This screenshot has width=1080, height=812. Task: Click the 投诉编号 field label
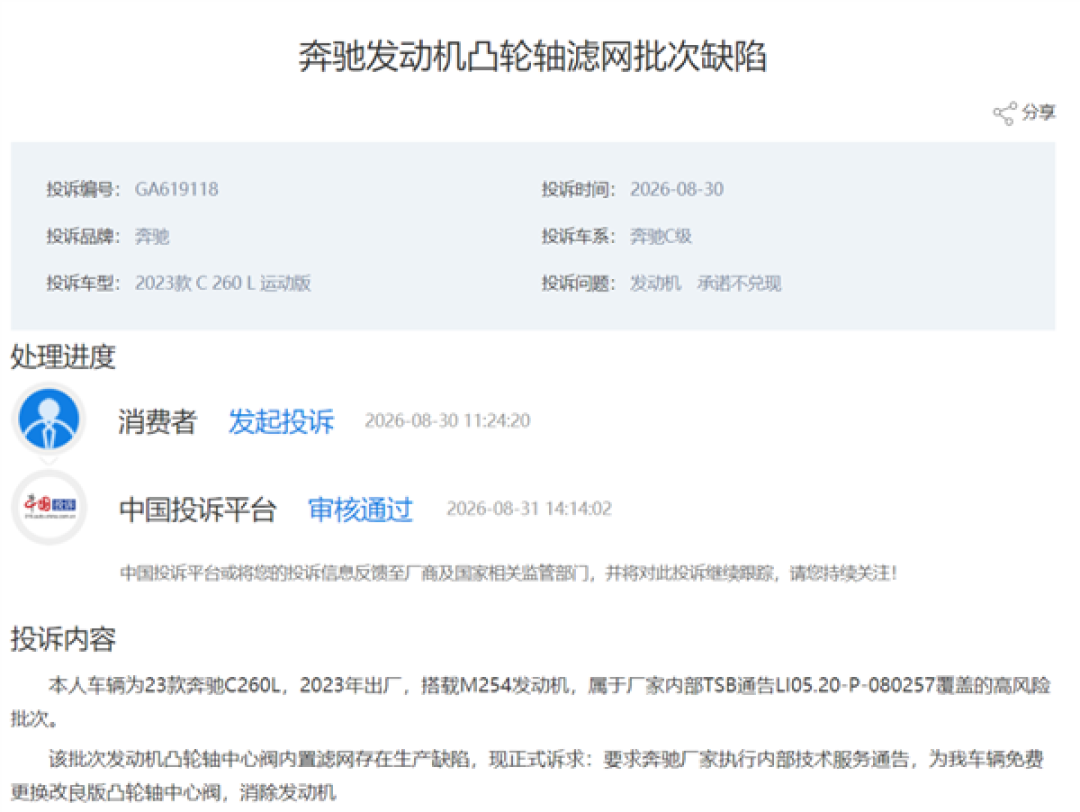pos(83,189)
